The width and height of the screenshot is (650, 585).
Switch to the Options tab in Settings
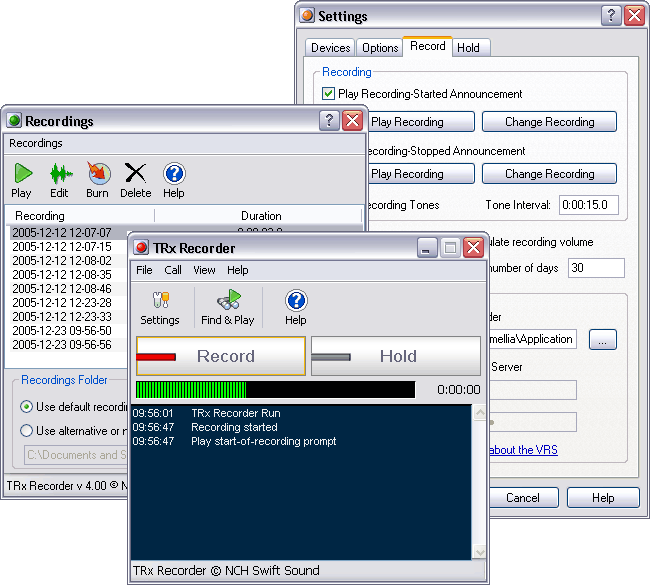click(x=380, y=48)
